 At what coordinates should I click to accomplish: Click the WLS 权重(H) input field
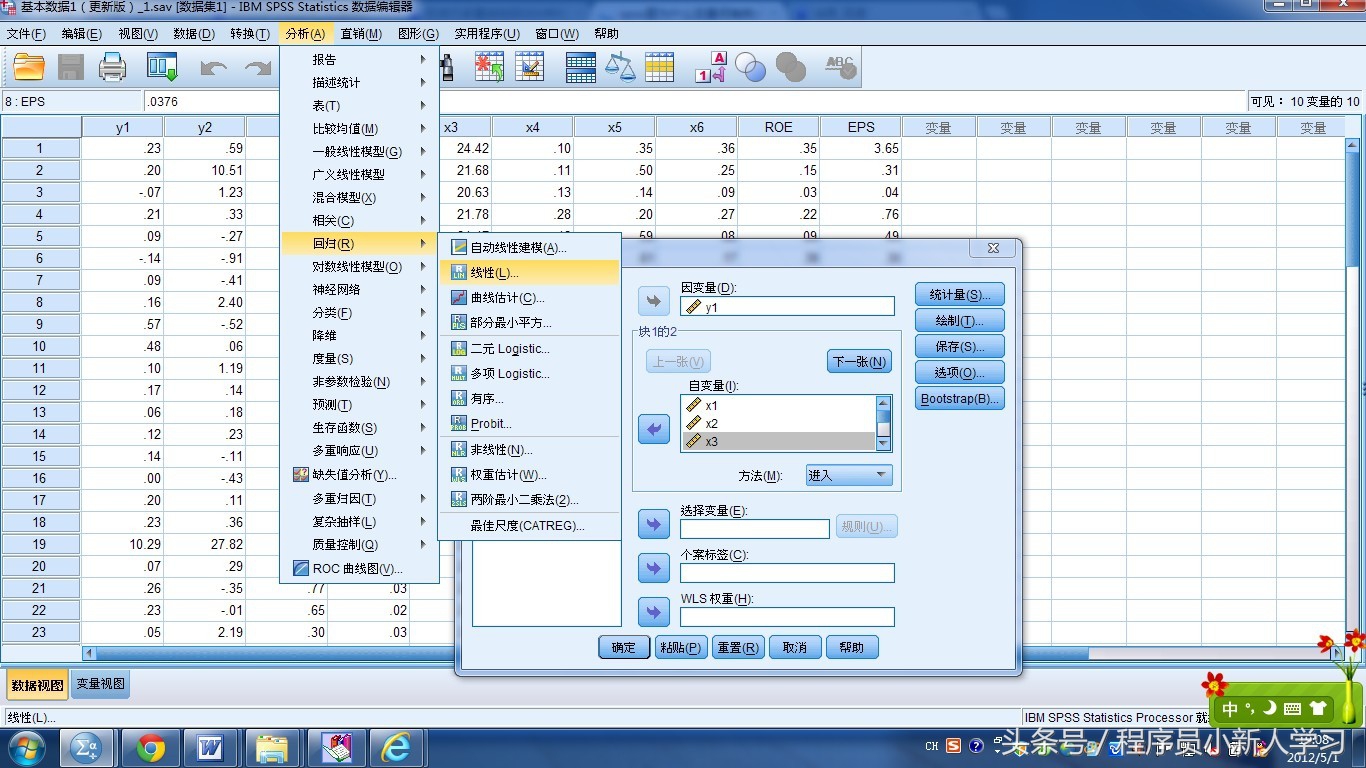787,617
